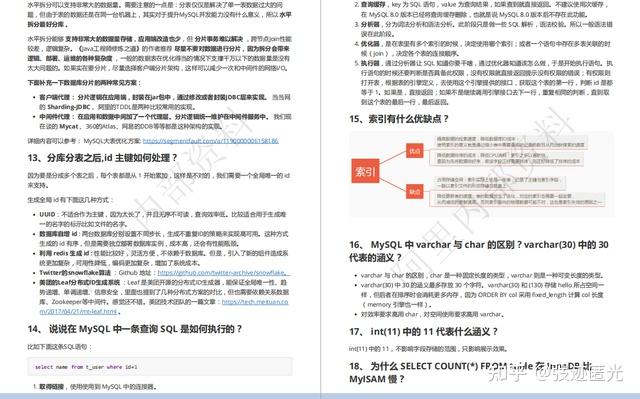Click the 中间件代理 bullet item
This screenshot has width=640, height=399.
165,122
